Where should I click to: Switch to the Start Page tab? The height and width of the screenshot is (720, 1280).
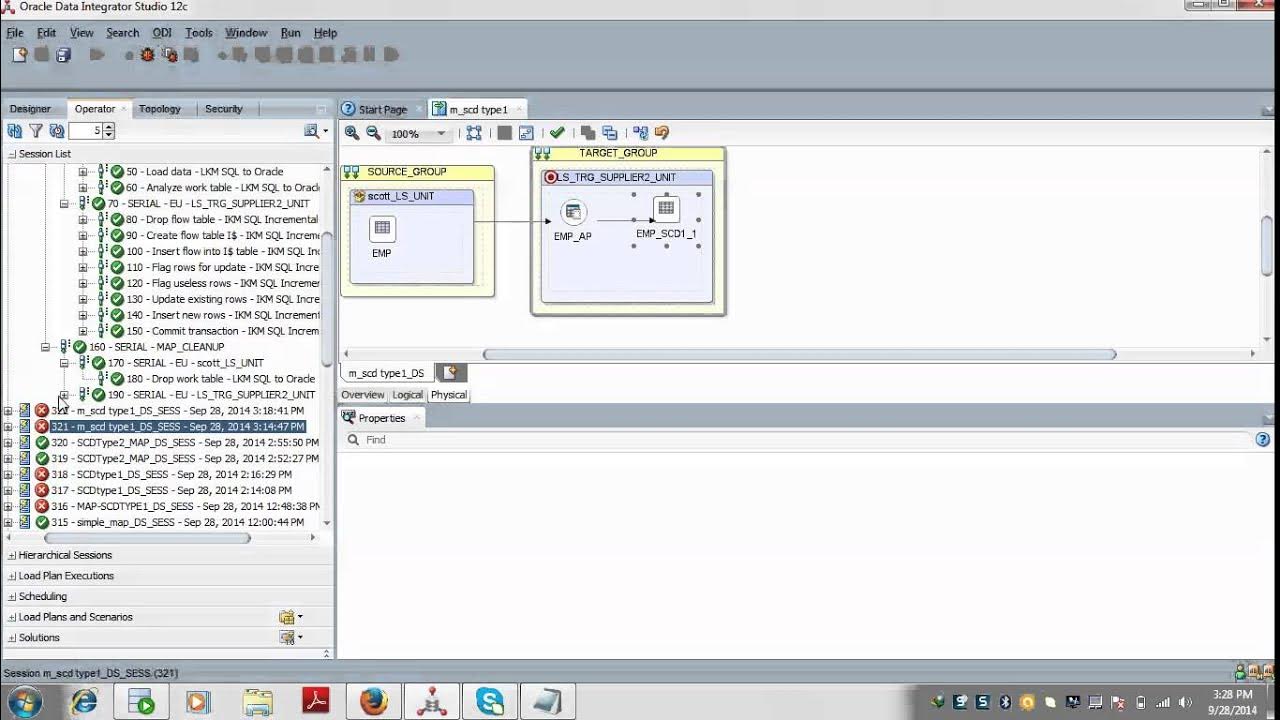pos(382,109)
